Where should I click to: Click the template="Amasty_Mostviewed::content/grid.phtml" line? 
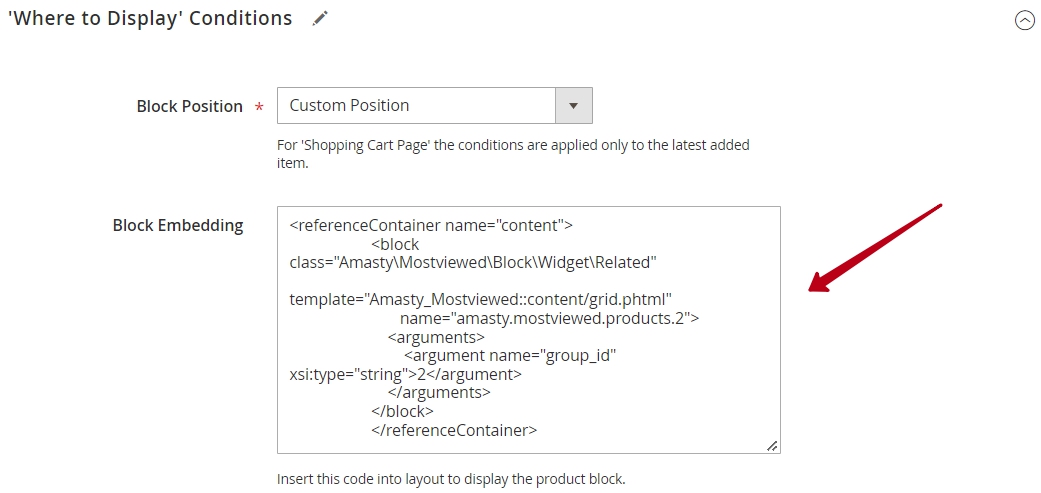click(x=481, y=300)
